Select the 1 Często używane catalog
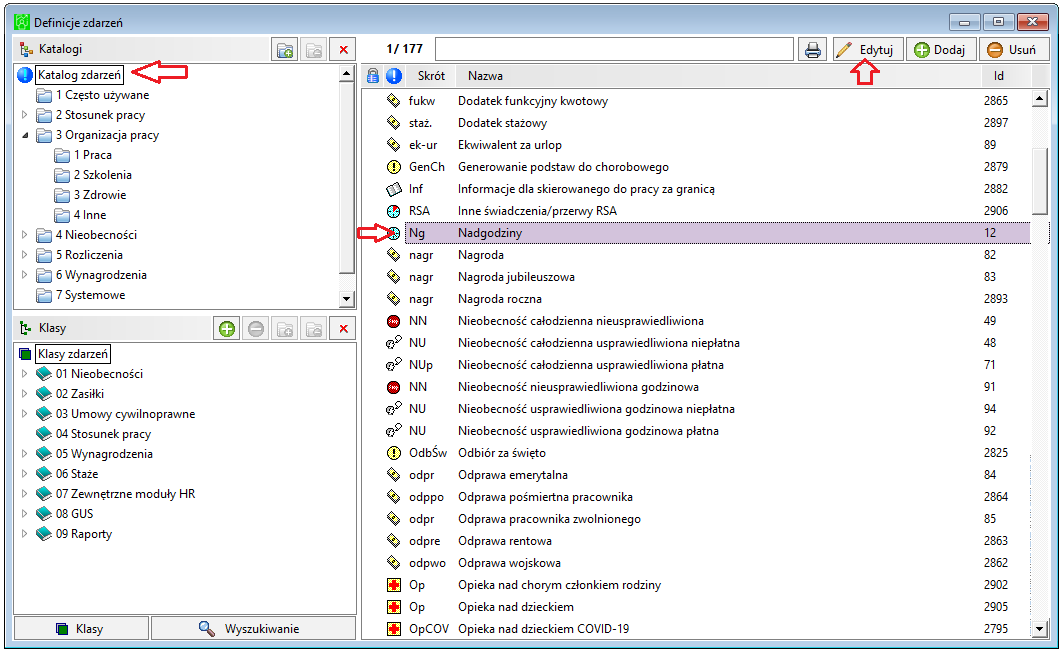This screenshot has width=1061, height=653. click(102, 95)
